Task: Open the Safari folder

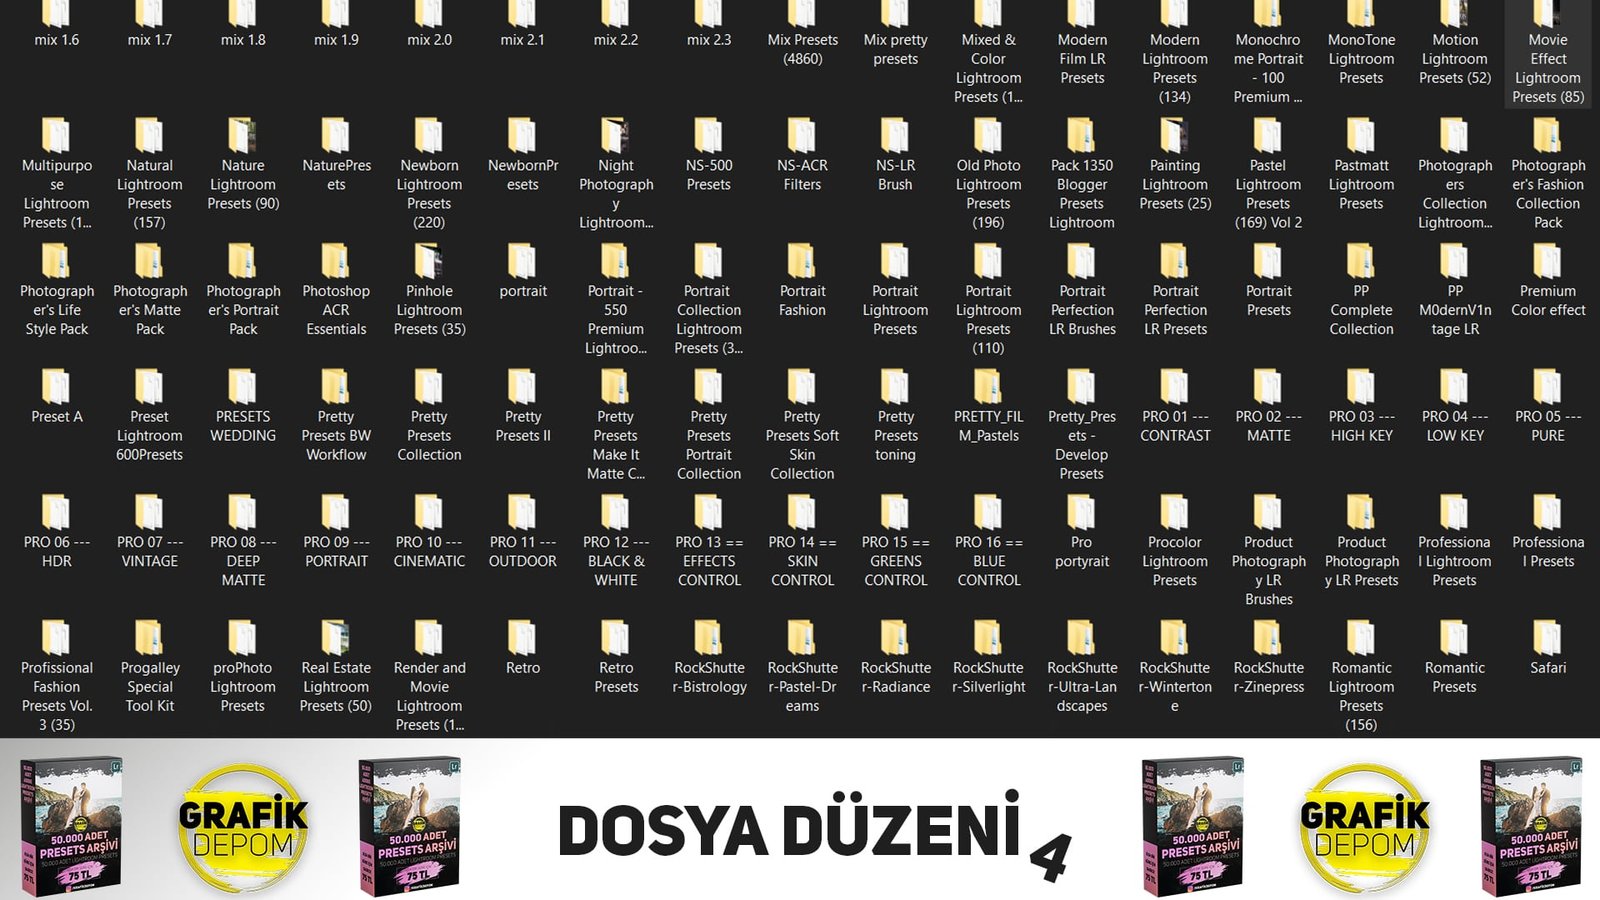Action: [x=1548, y=648]
